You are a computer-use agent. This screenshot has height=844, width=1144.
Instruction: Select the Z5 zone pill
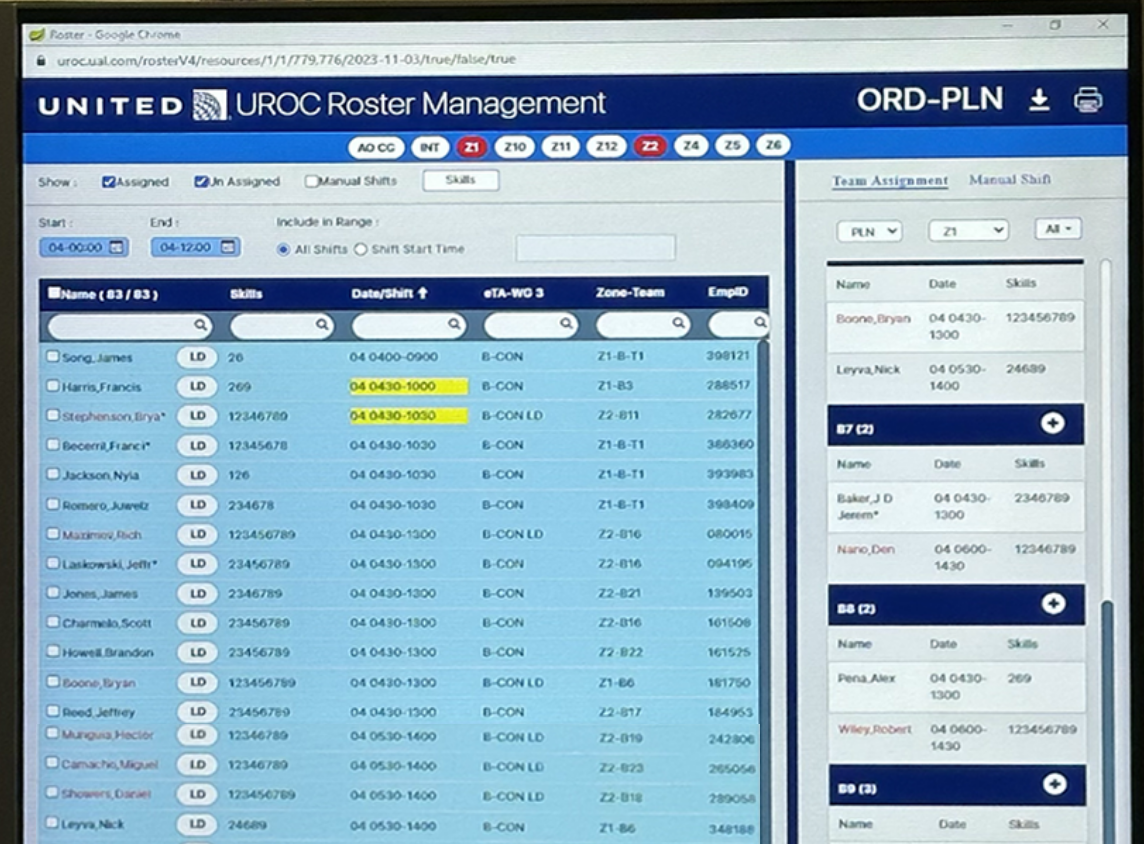[x=732, y=145]
